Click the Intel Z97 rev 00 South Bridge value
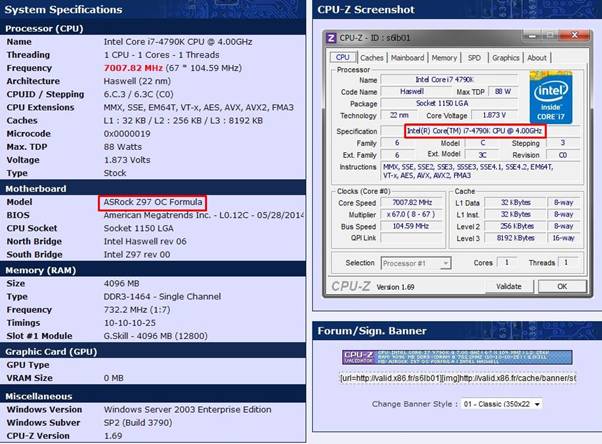Viewport: 602px width, 444px height. (137, 255)
